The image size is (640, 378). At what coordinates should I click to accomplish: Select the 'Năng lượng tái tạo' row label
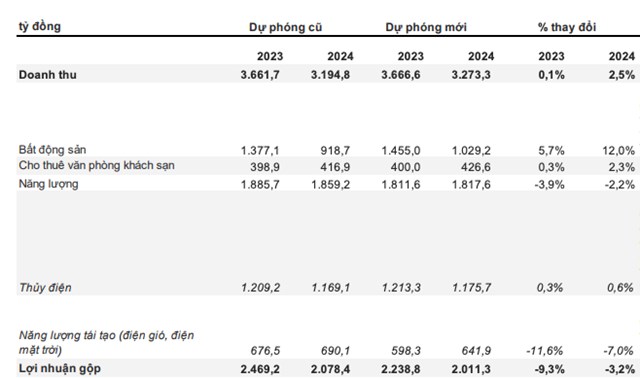[x=107, y=342]
